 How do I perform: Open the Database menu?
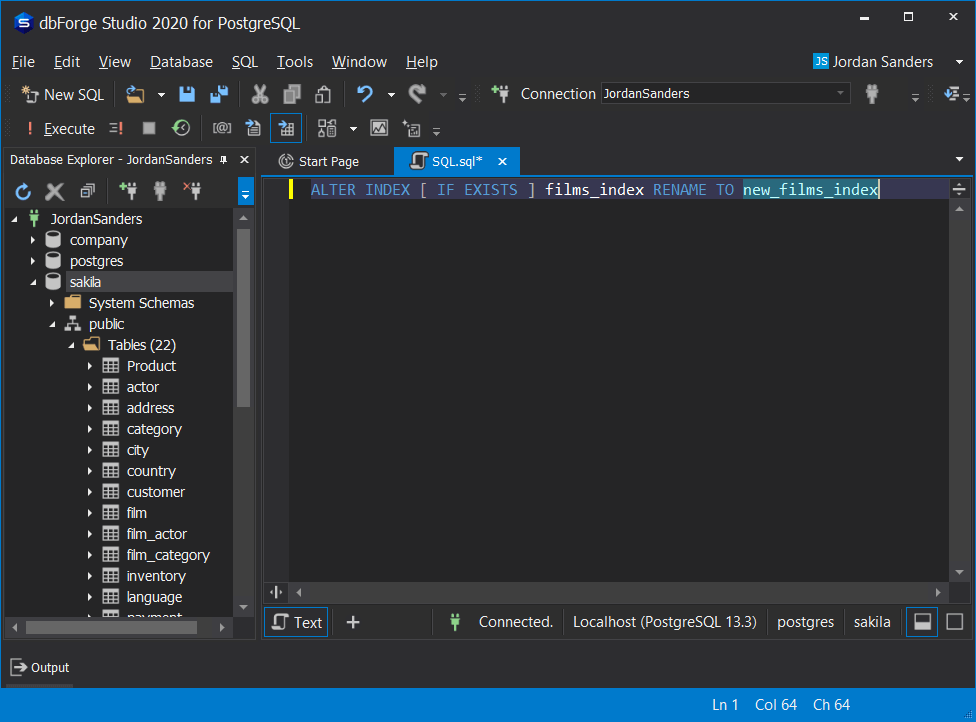pos(181,62)
